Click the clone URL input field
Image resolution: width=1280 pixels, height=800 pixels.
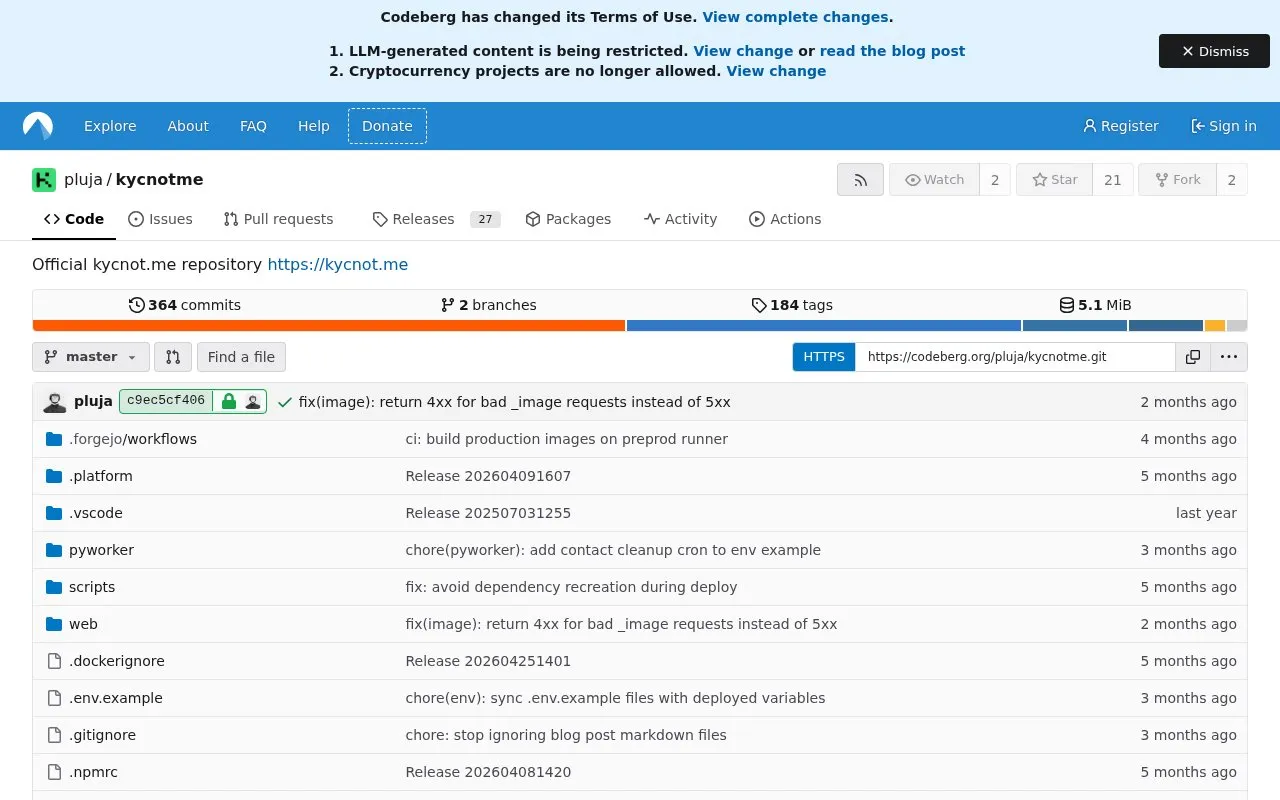click(x=1015, y=357)
